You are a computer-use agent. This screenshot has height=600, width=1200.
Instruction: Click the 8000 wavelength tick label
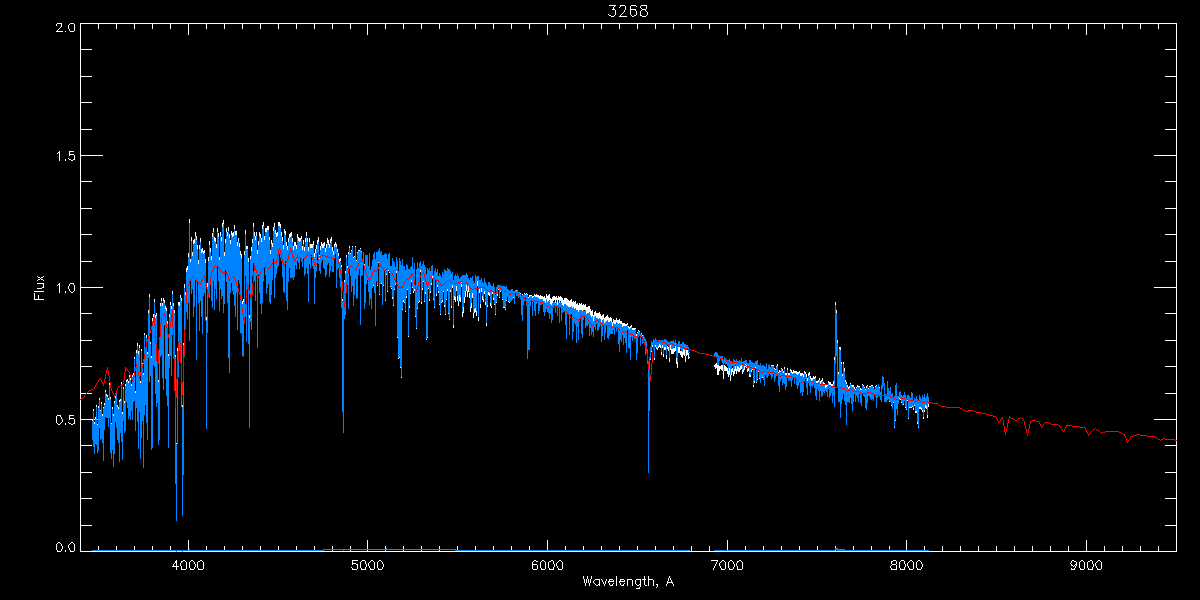[x=906, y=566]
